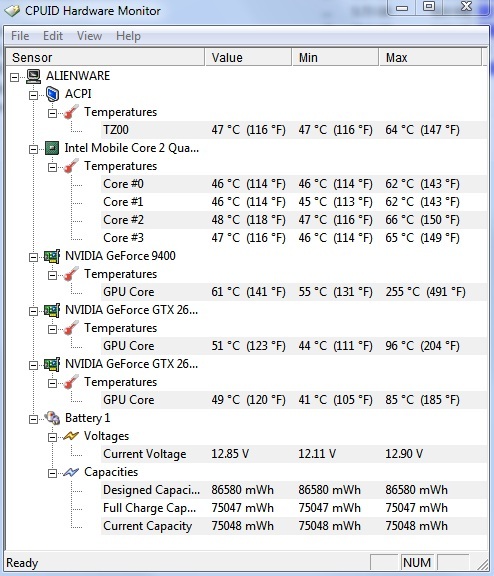Screen dimensions: 494x576
Task: Click the NVIDIA GeForce 9400 card icon
Action: [52, 256]
